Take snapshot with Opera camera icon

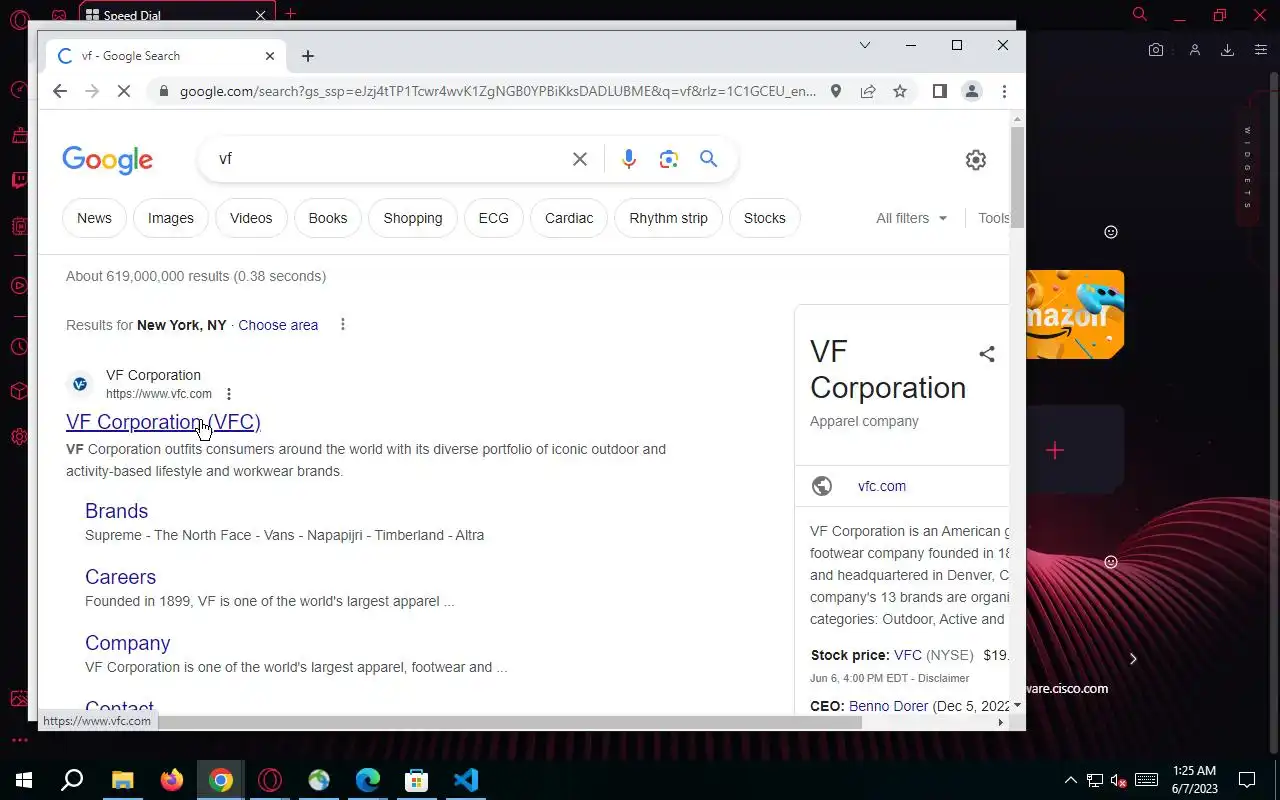point(1156,50)
